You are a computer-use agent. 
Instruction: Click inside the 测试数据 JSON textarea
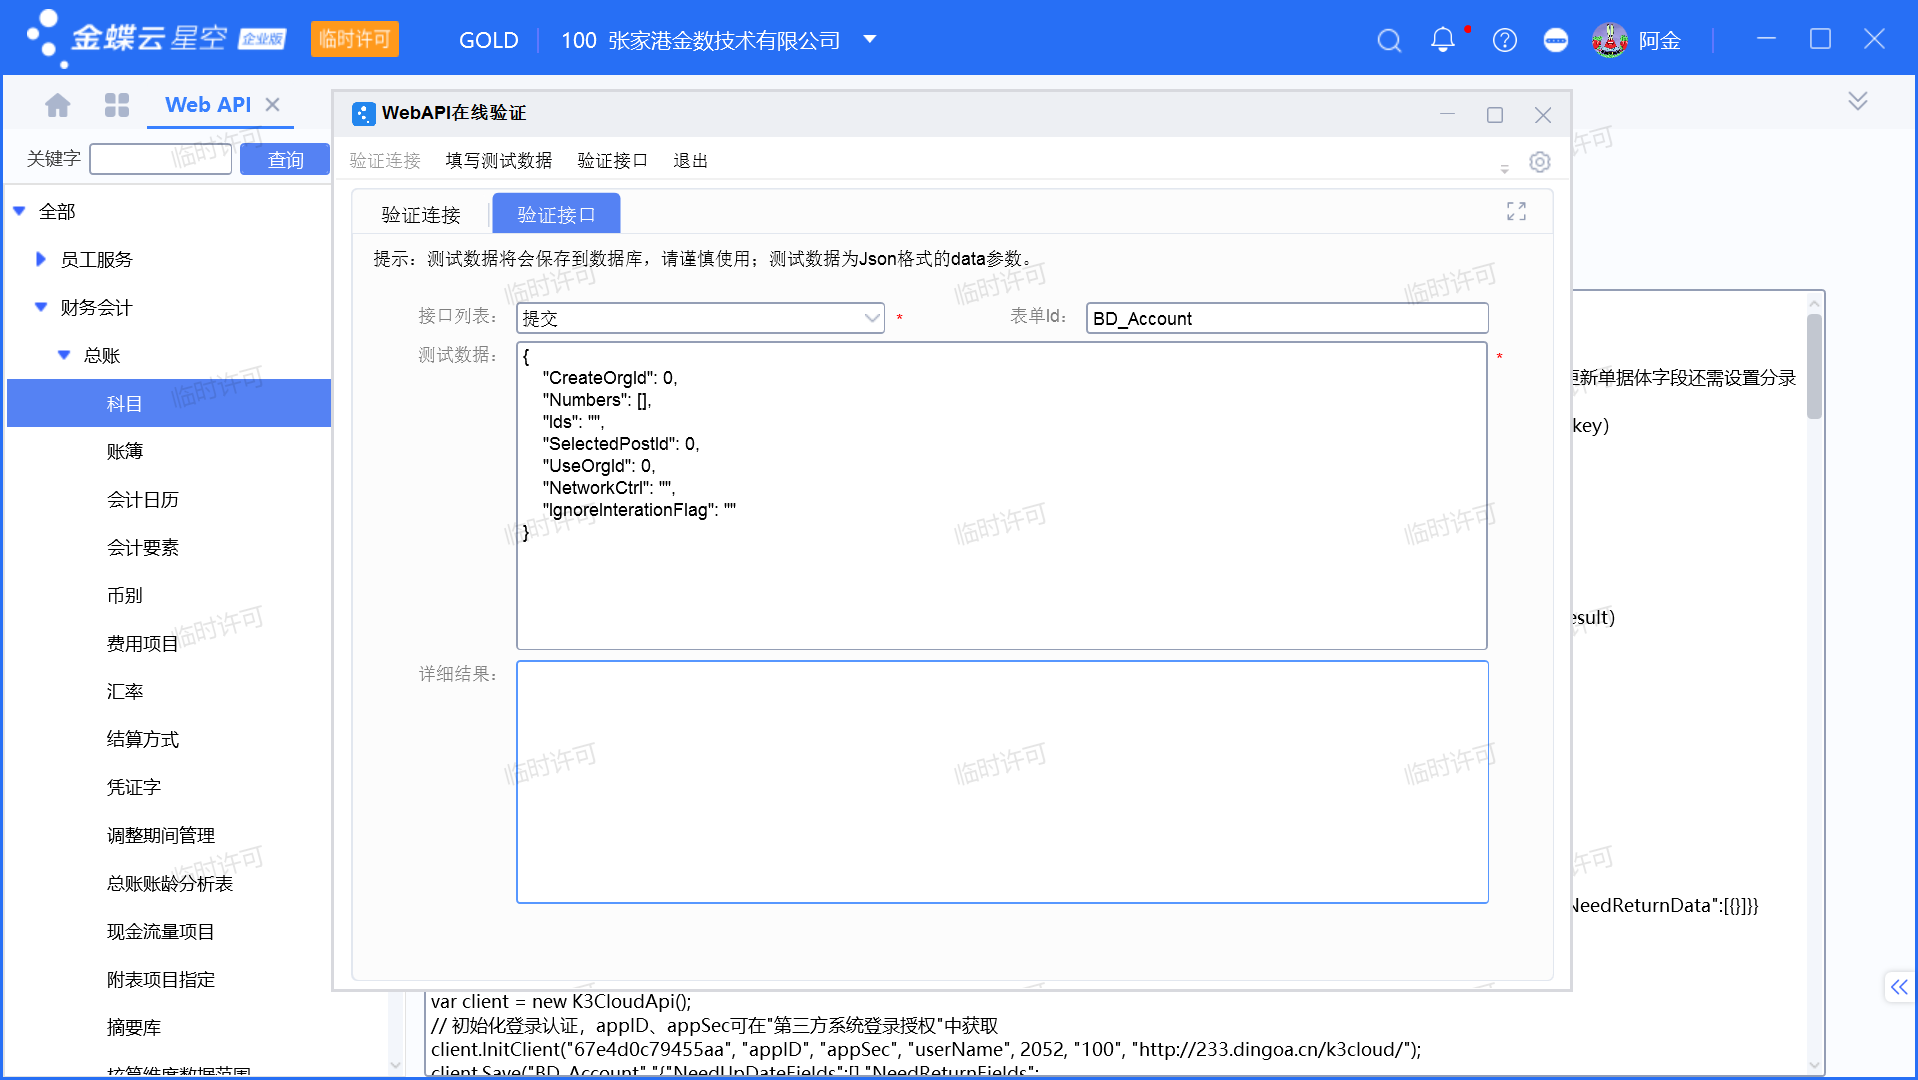(1002, 496)
